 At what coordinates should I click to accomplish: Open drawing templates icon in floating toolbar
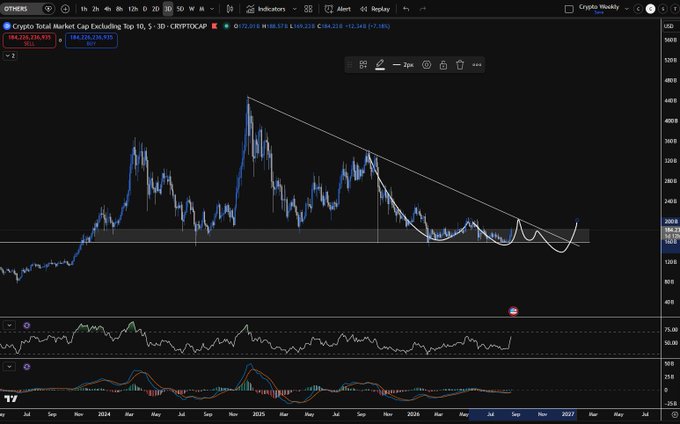pos(363,65)
